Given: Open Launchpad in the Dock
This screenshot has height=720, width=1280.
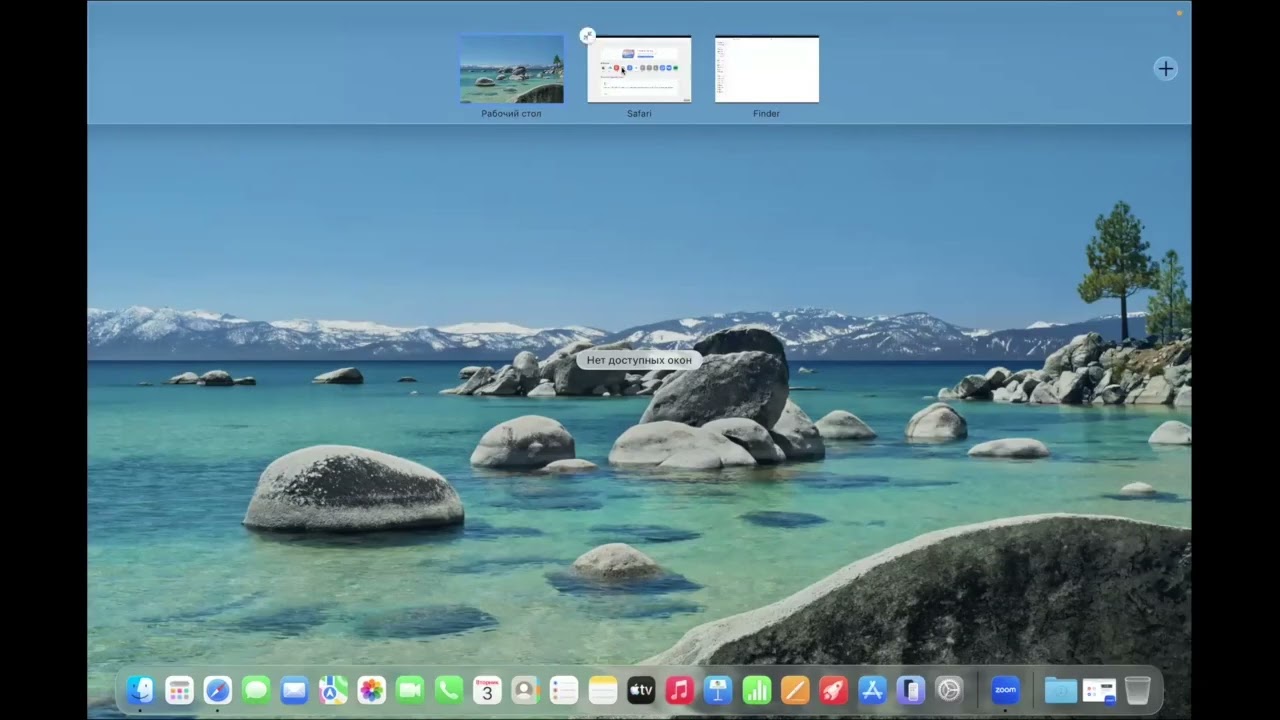Looking at the screenshot, I should [179, 690].
